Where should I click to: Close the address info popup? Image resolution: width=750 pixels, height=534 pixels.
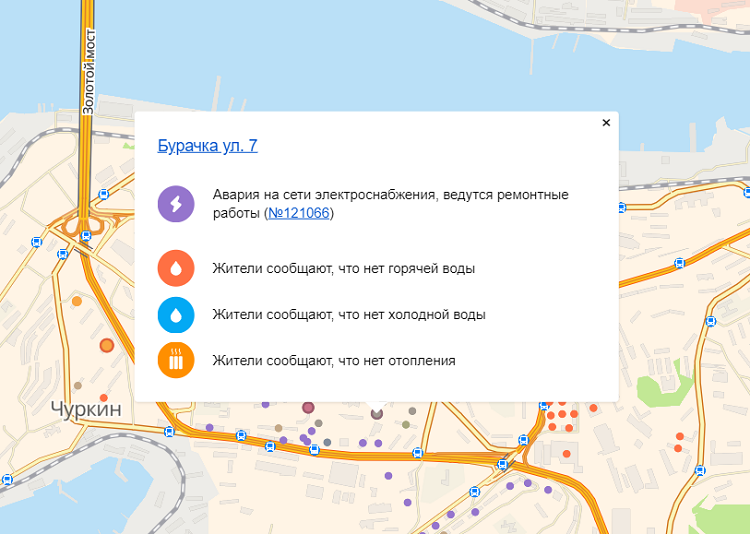(x=606, y=123)
